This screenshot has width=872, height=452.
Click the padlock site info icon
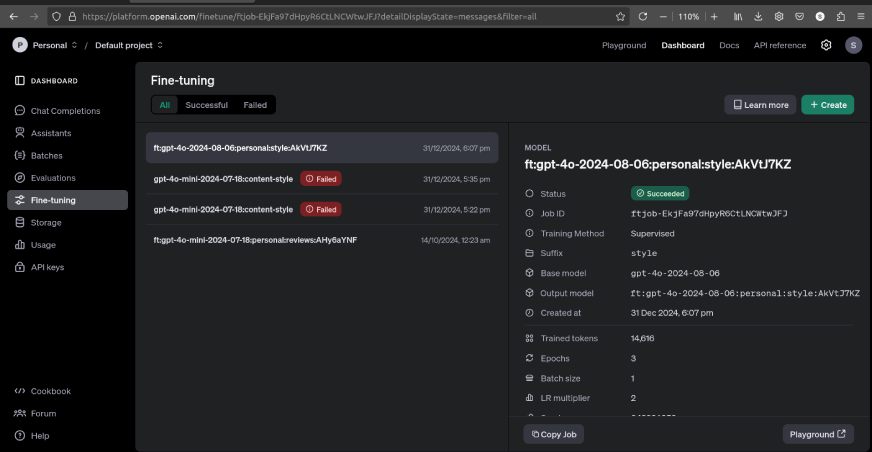tap(72, 17)
